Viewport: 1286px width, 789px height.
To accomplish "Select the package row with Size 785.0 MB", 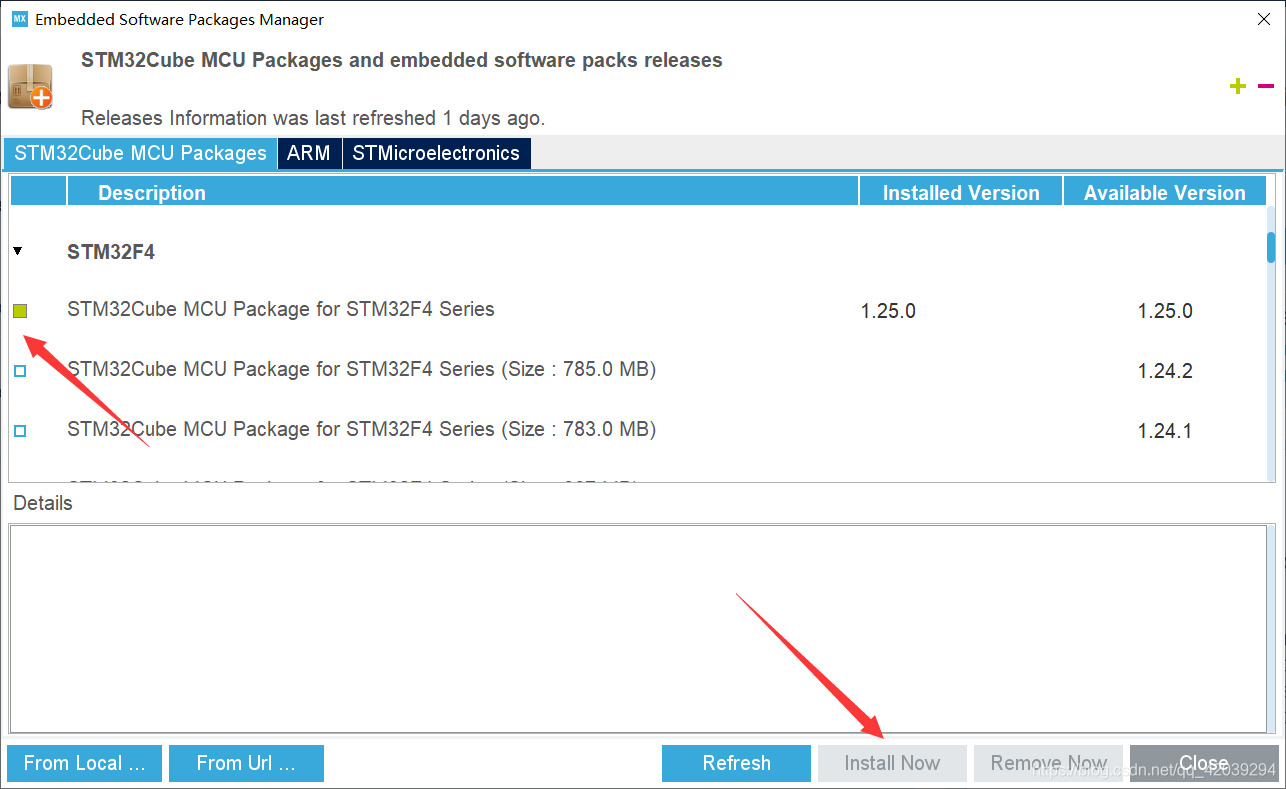I will [638, 370].
